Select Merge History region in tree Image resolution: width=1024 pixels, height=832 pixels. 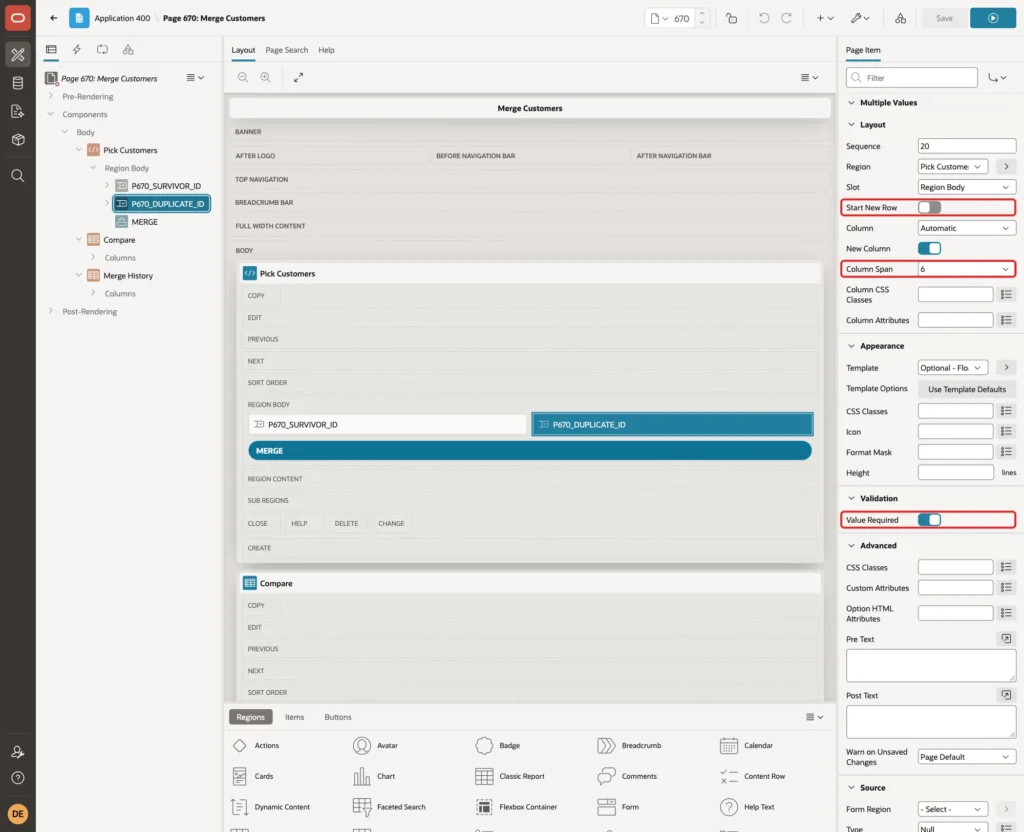pos(127,276)
